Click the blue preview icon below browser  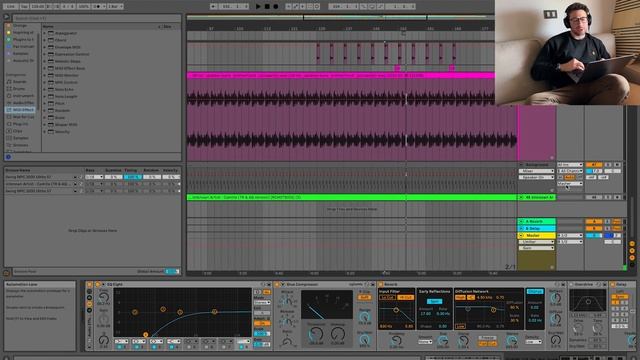pos(8,157)
